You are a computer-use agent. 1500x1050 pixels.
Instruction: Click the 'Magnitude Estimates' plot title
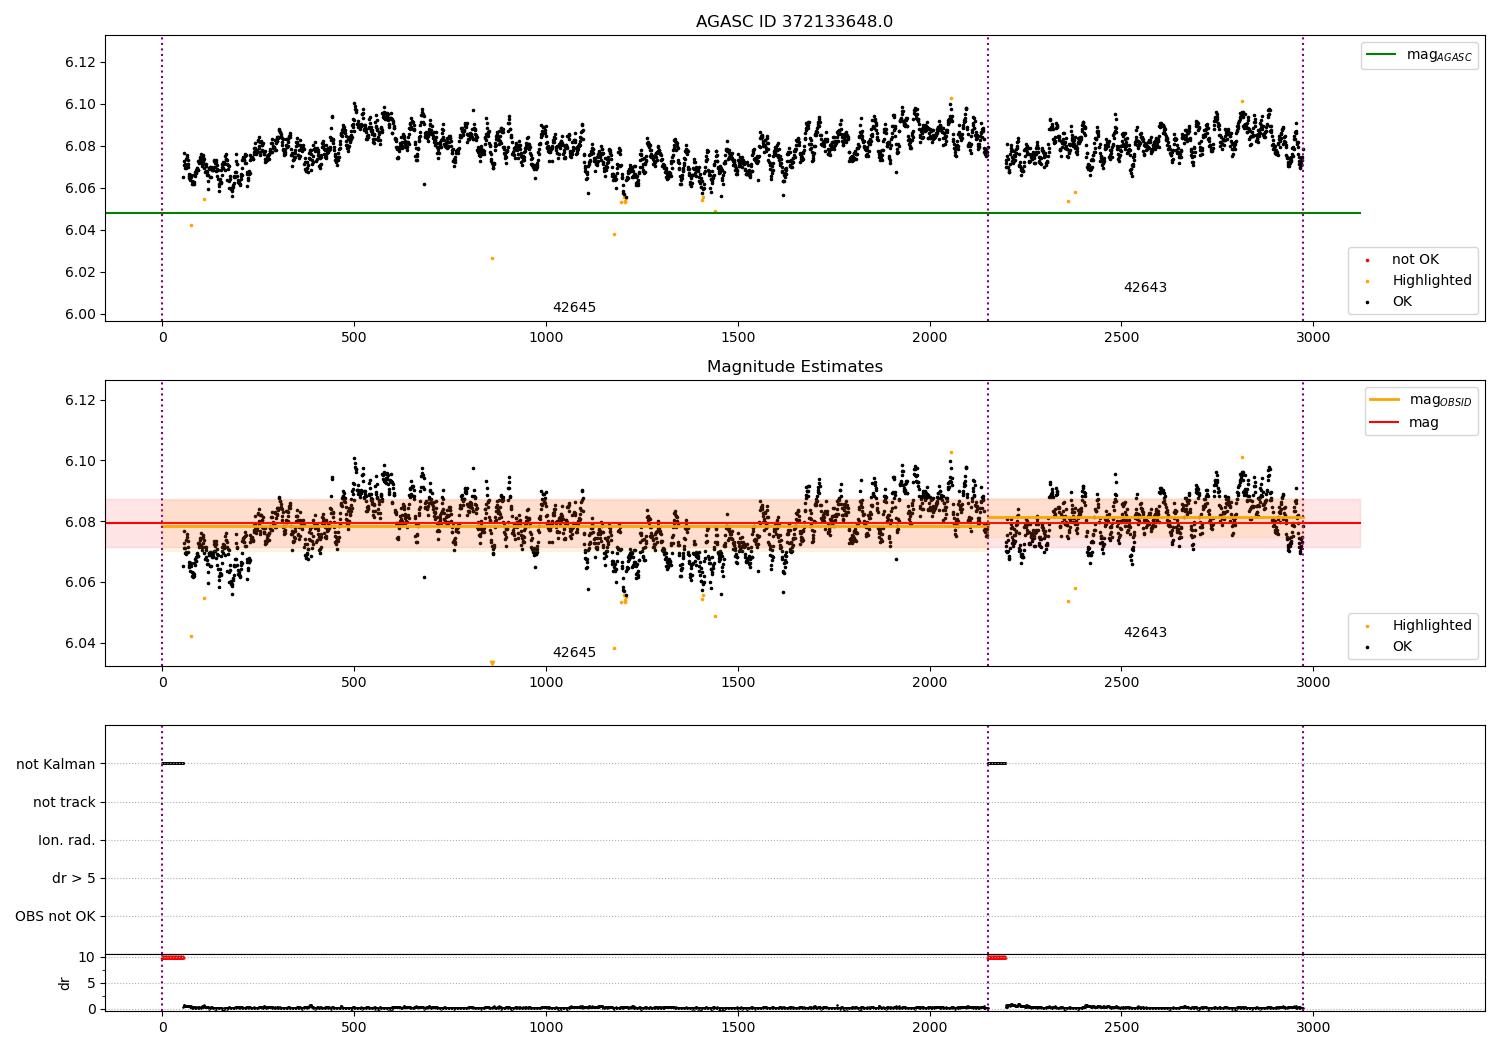[794, 367]
